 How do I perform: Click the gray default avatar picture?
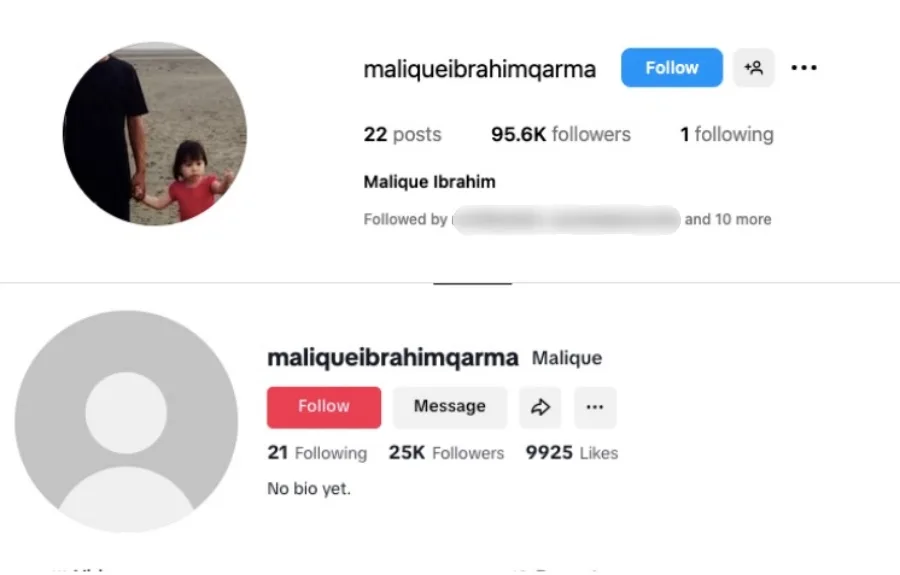click(x=126, y=421)
